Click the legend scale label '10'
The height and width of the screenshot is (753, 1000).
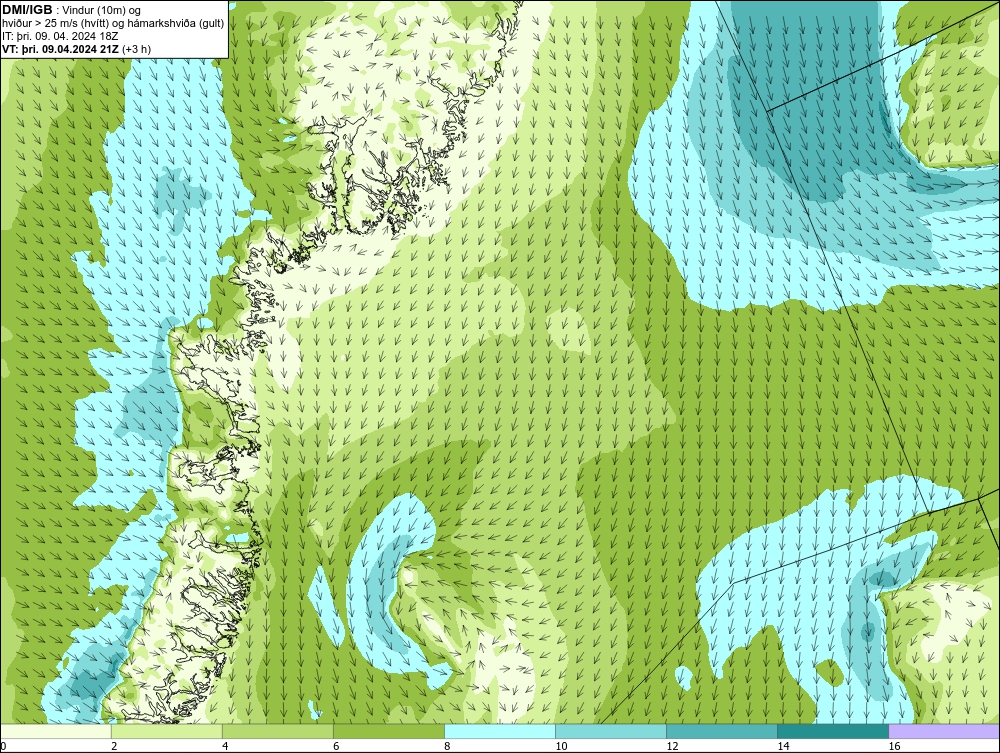pyautogui.click(x=561, y=746)
